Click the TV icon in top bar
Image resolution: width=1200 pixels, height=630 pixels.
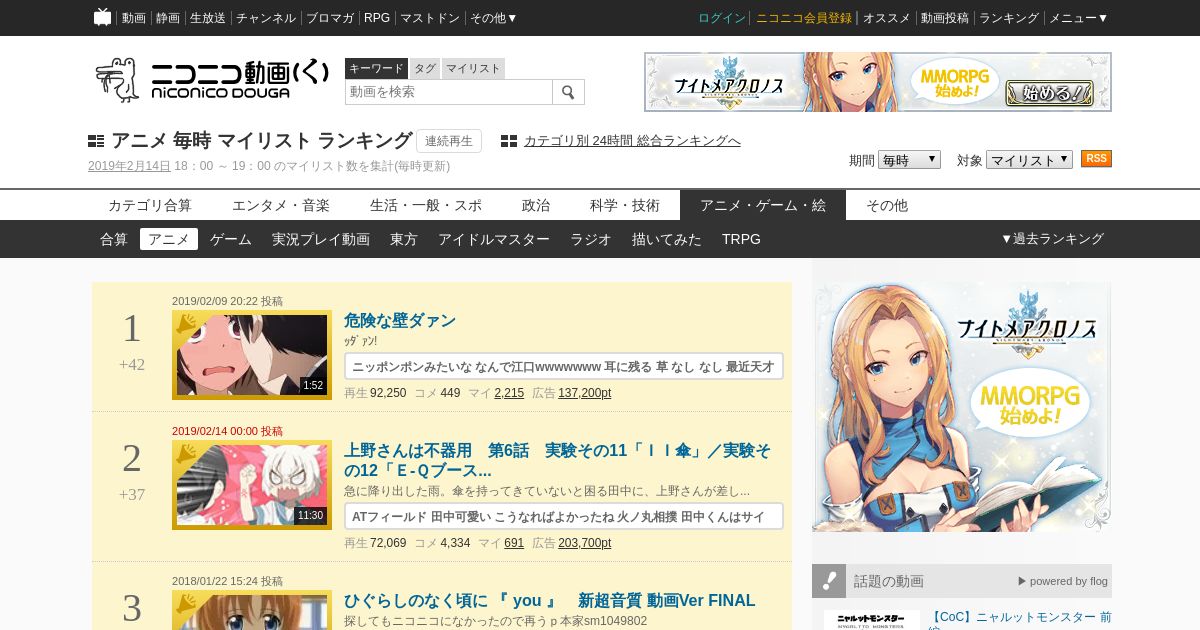coord(102,17)
